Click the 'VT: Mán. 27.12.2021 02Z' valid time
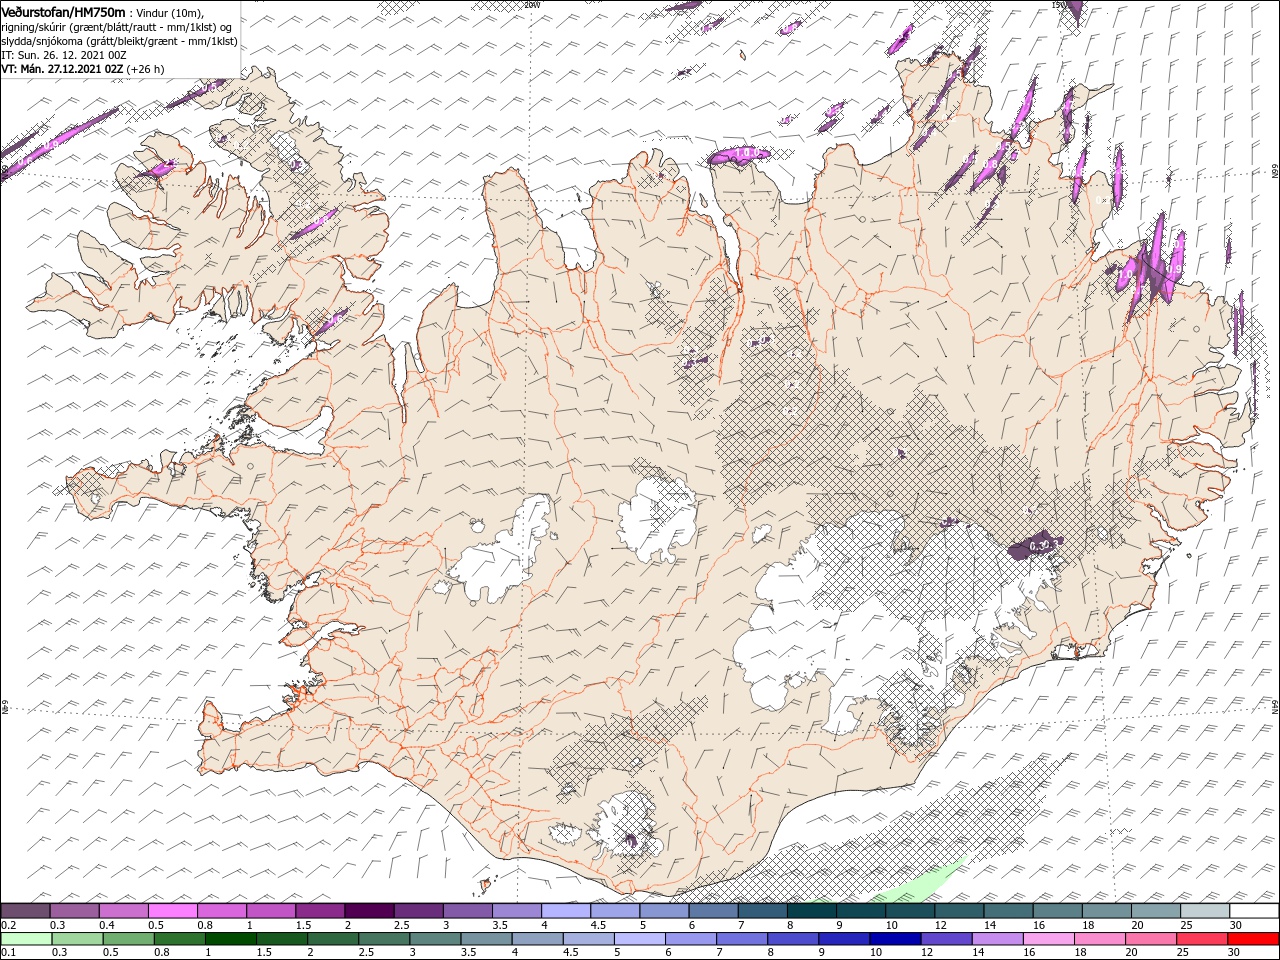This screenshot has height=960, width=1280. tap(62, 69)
